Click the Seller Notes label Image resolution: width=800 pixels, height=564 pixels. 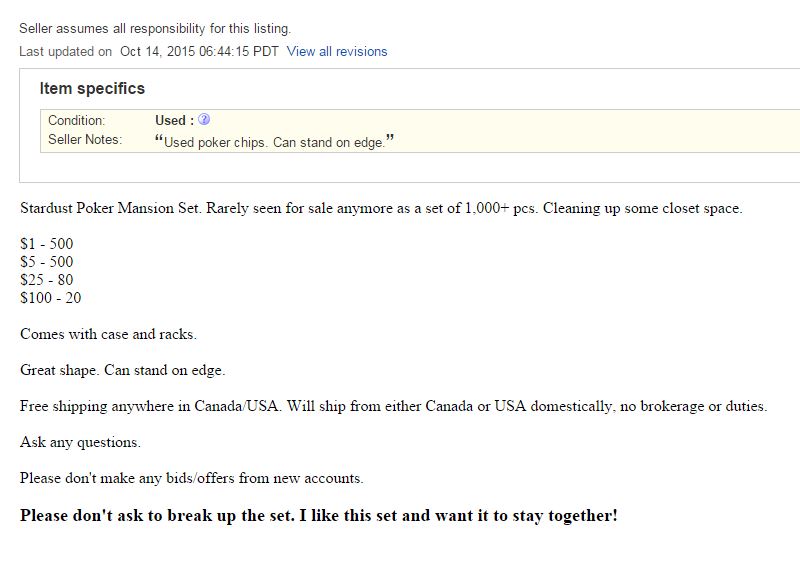(x=85, y=139)
